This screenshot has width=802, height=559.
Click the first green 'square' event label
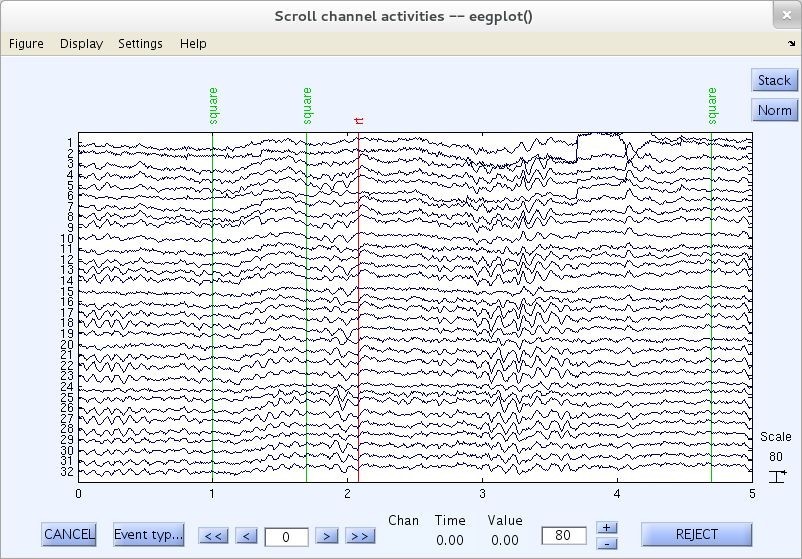click(x=213, y=106)
